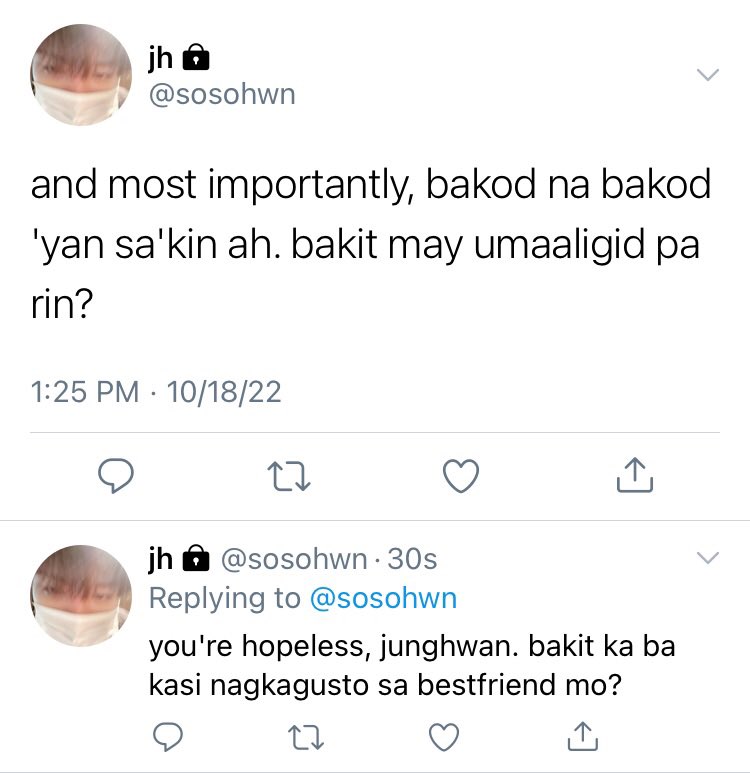Screen dimensions: 750x773
Task: Like the reply tweet about bestfriend
Action: tap(444, 737)
